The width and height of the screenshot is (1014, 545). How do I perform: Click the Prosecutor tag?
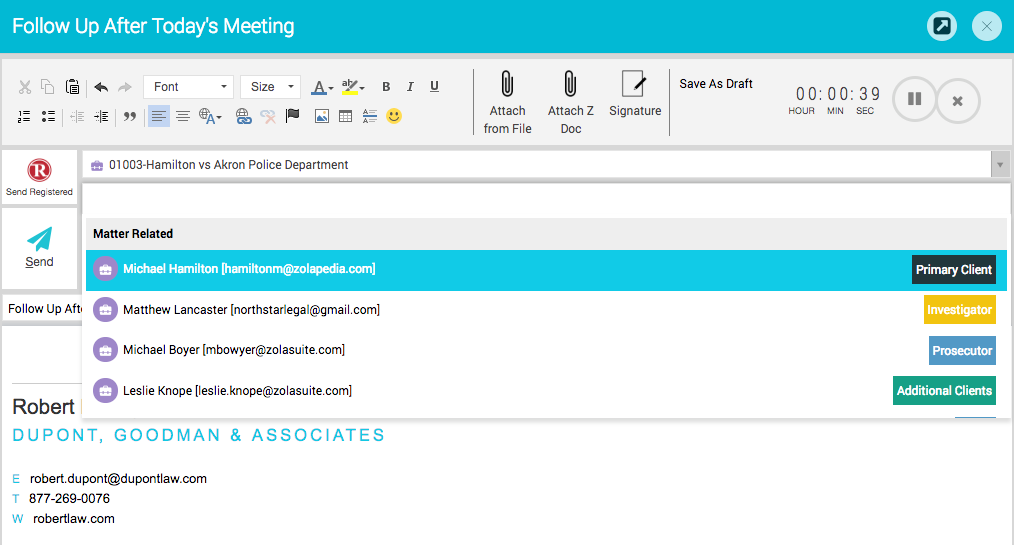(962, 350)
